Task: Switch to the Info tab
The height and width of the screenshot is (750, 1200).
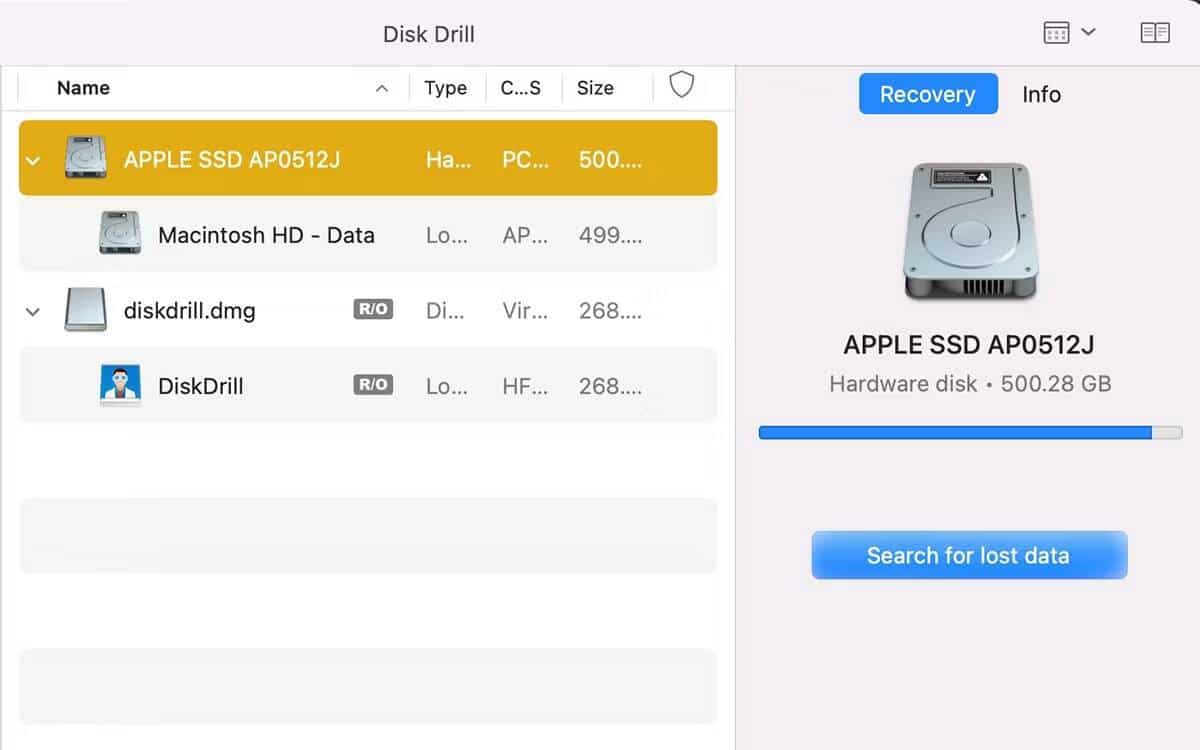Action: coord(1041,94)
